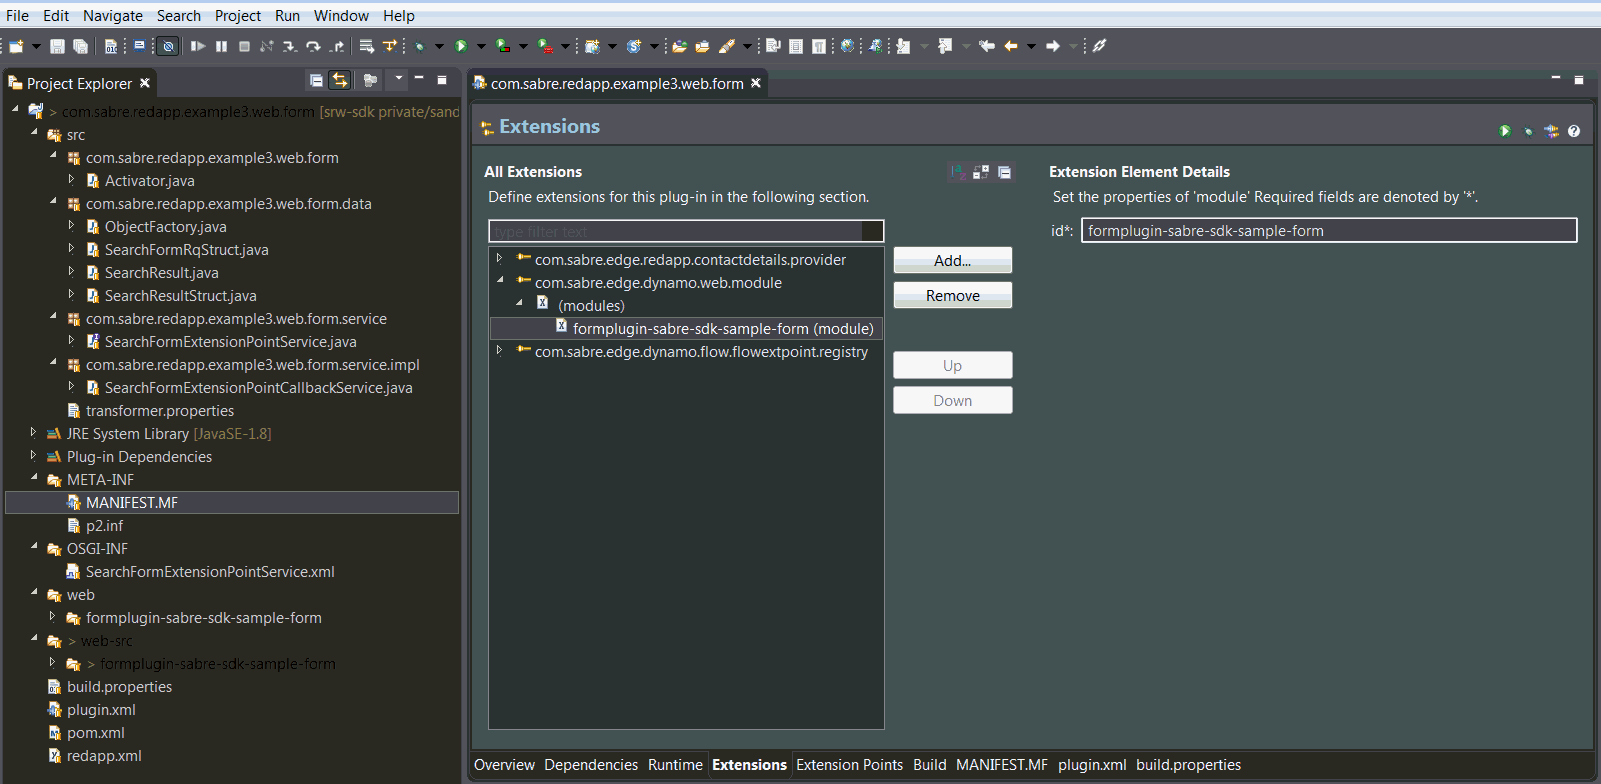Click the id input field

click(1328, 231)
